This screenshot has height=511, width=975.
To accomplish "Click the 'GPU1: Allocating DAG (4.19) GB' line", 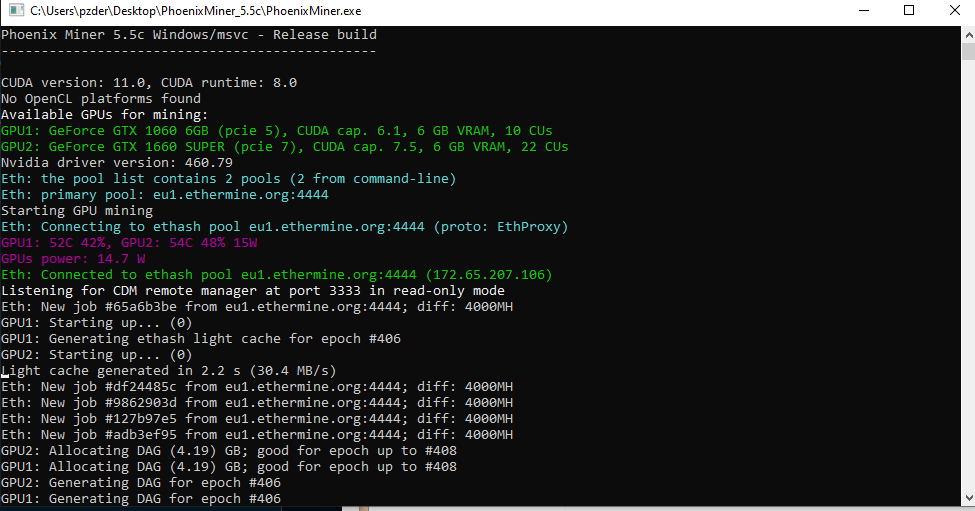I will 229,467.
